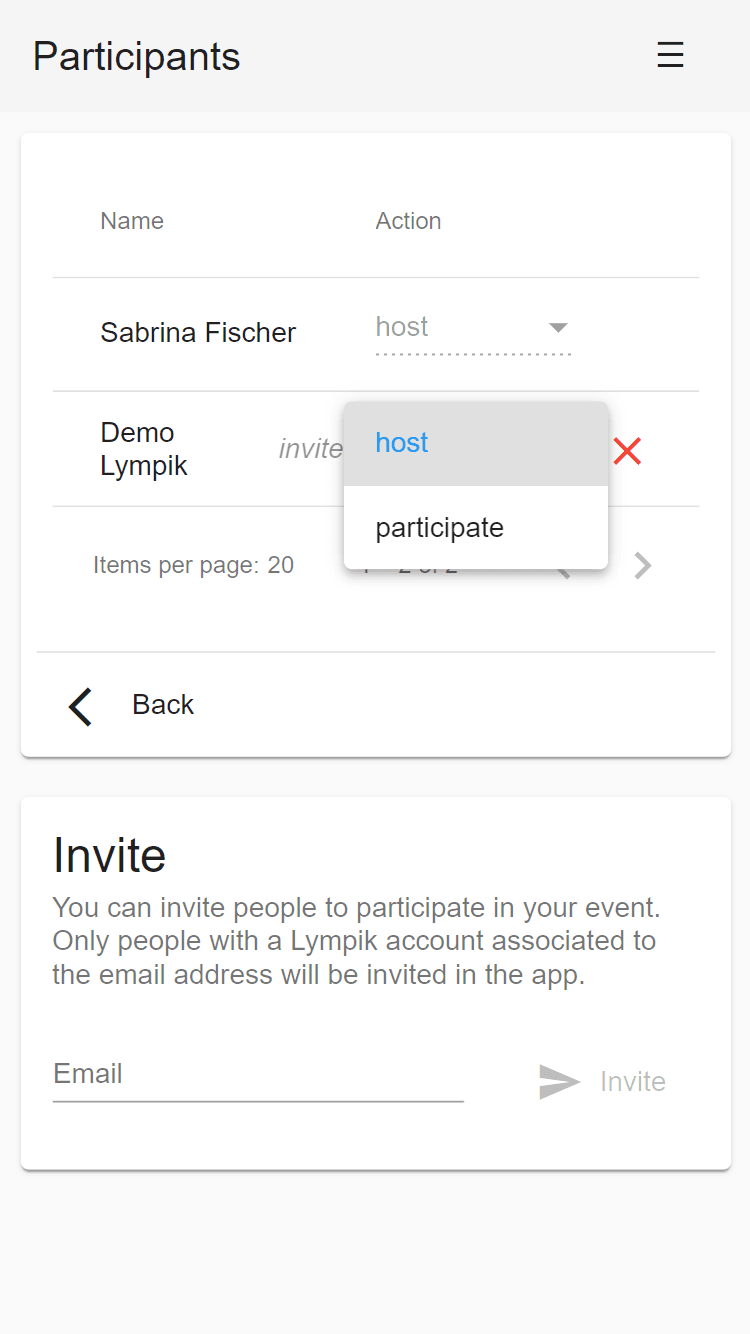The width and height of the screenshot is (750, 1334).
Task: Click the Participants page title
Action: [x=137, y=56]
